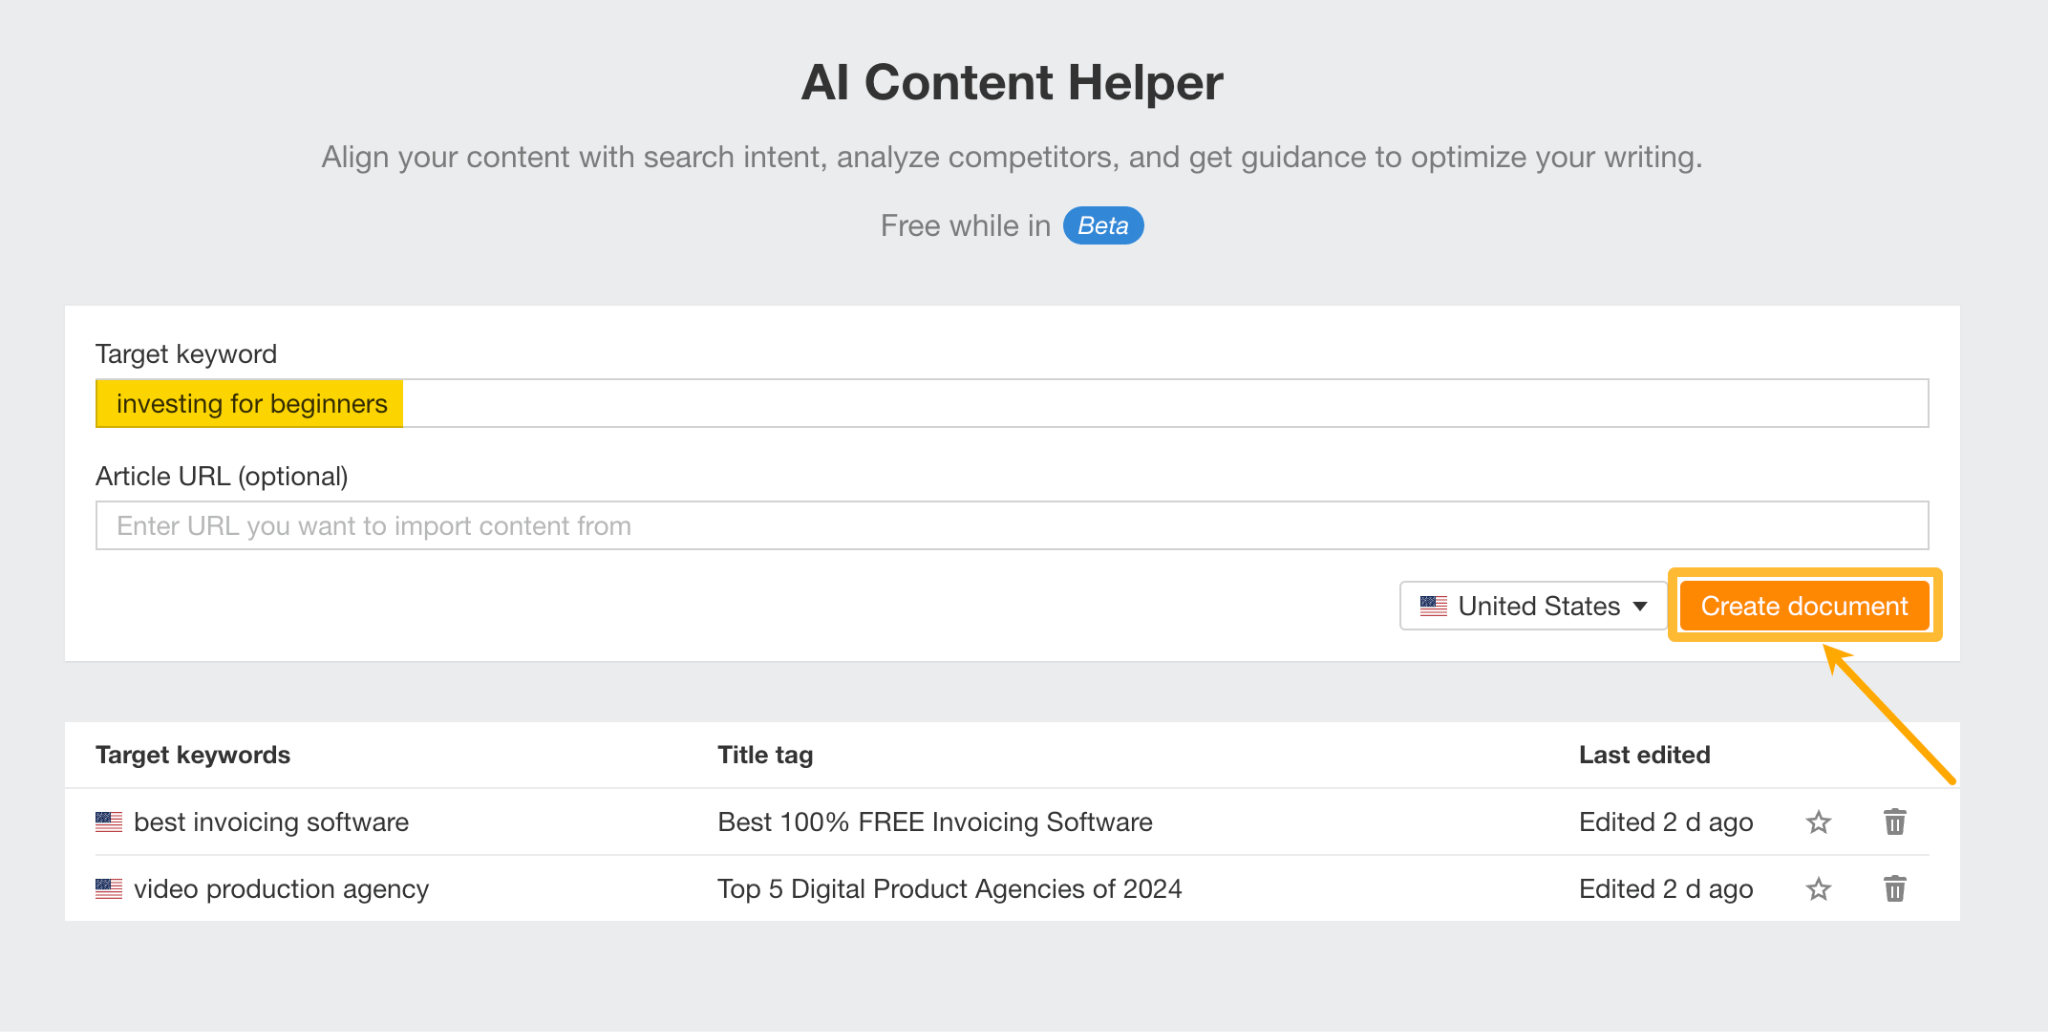Click the Article URL input field
The image size is (2048, 1032).
click(1011, 524)
